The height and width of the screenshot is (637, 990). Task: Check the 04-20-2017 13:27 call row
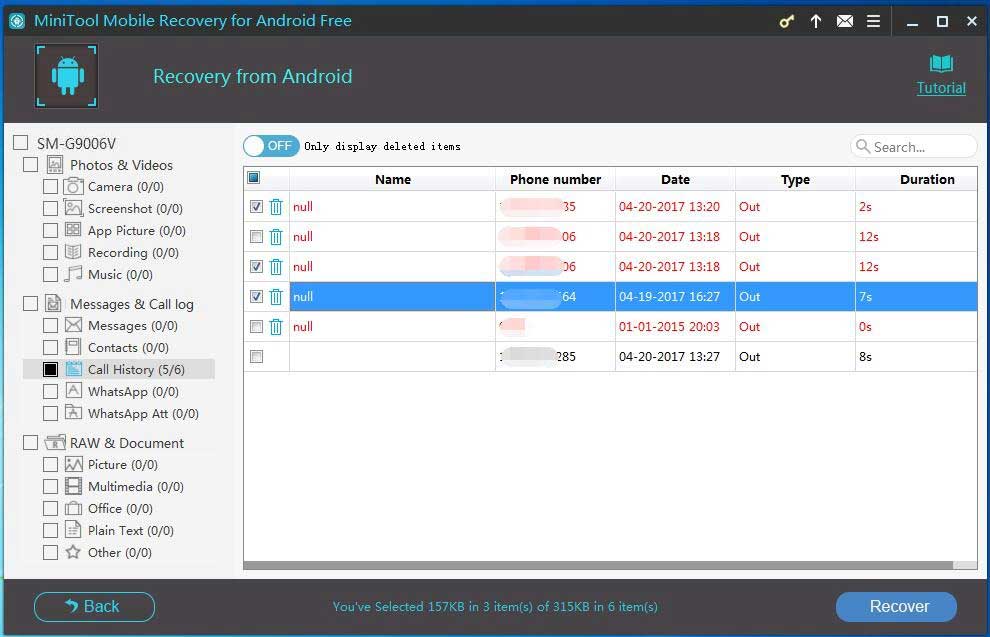coord(256,357)
